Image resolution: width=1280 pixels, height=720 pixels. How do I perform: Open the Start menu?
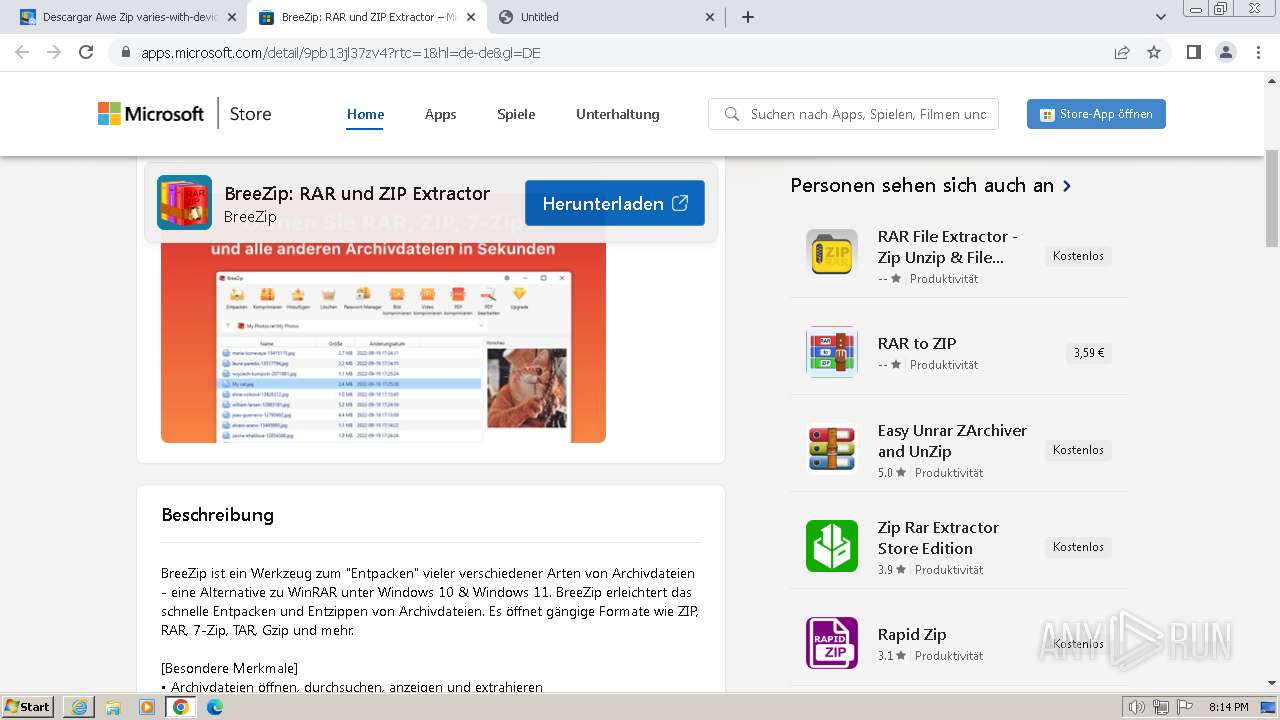[x=28, y=706]
